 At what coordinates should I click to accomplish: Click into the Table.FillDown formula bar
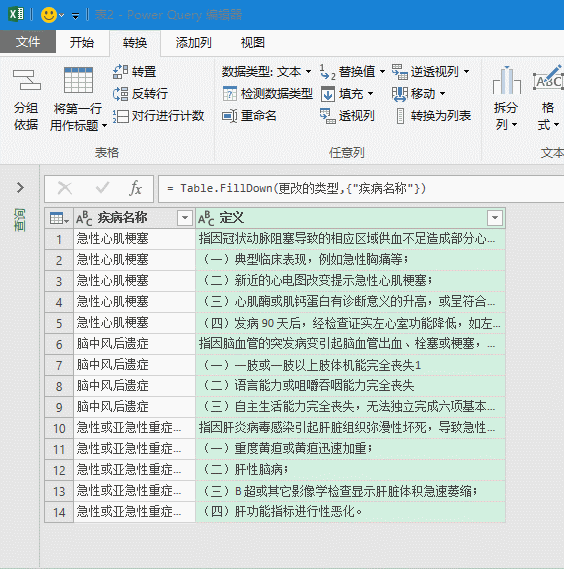(361, 189)
